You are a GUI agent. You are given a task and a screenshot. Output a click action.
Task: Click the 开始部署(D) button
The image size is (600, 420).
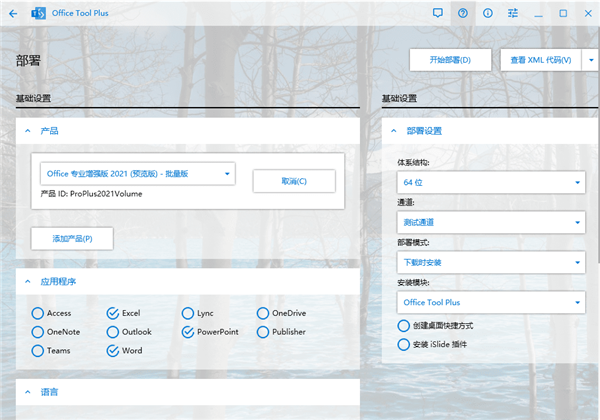tap(452, 60)
